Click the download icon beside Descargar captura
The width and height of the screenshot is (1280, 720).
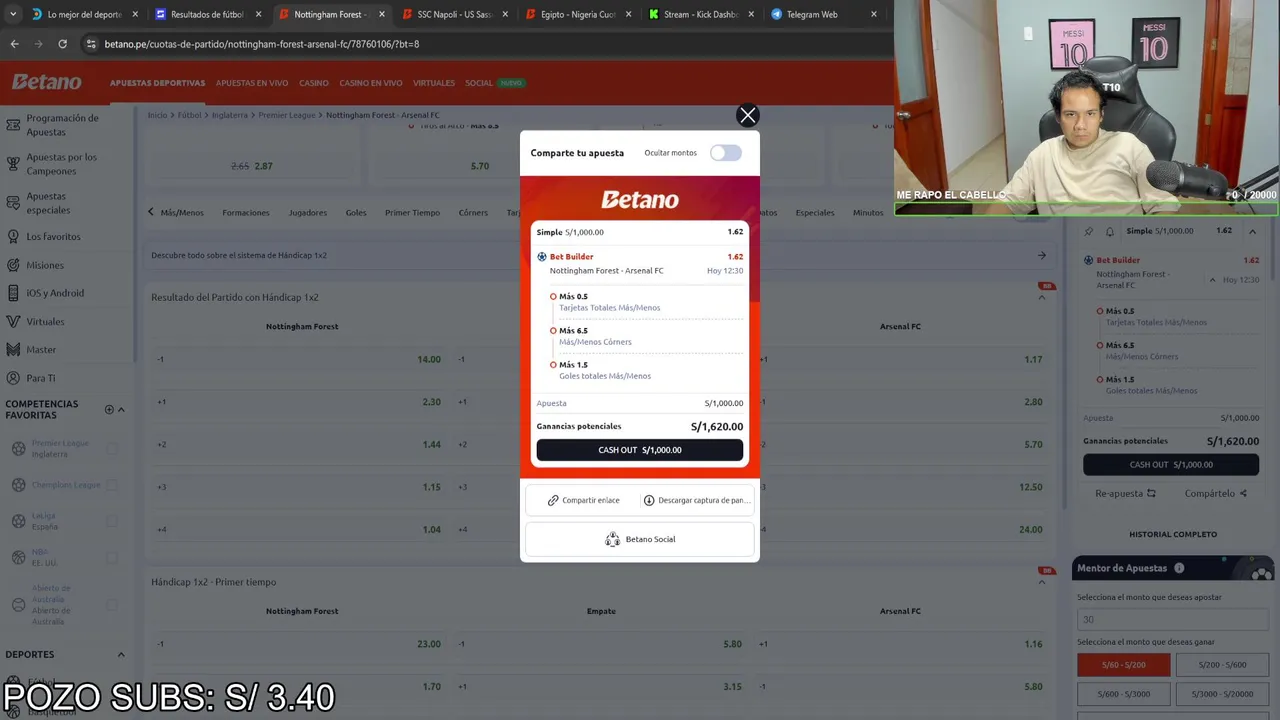click(649, 500)
